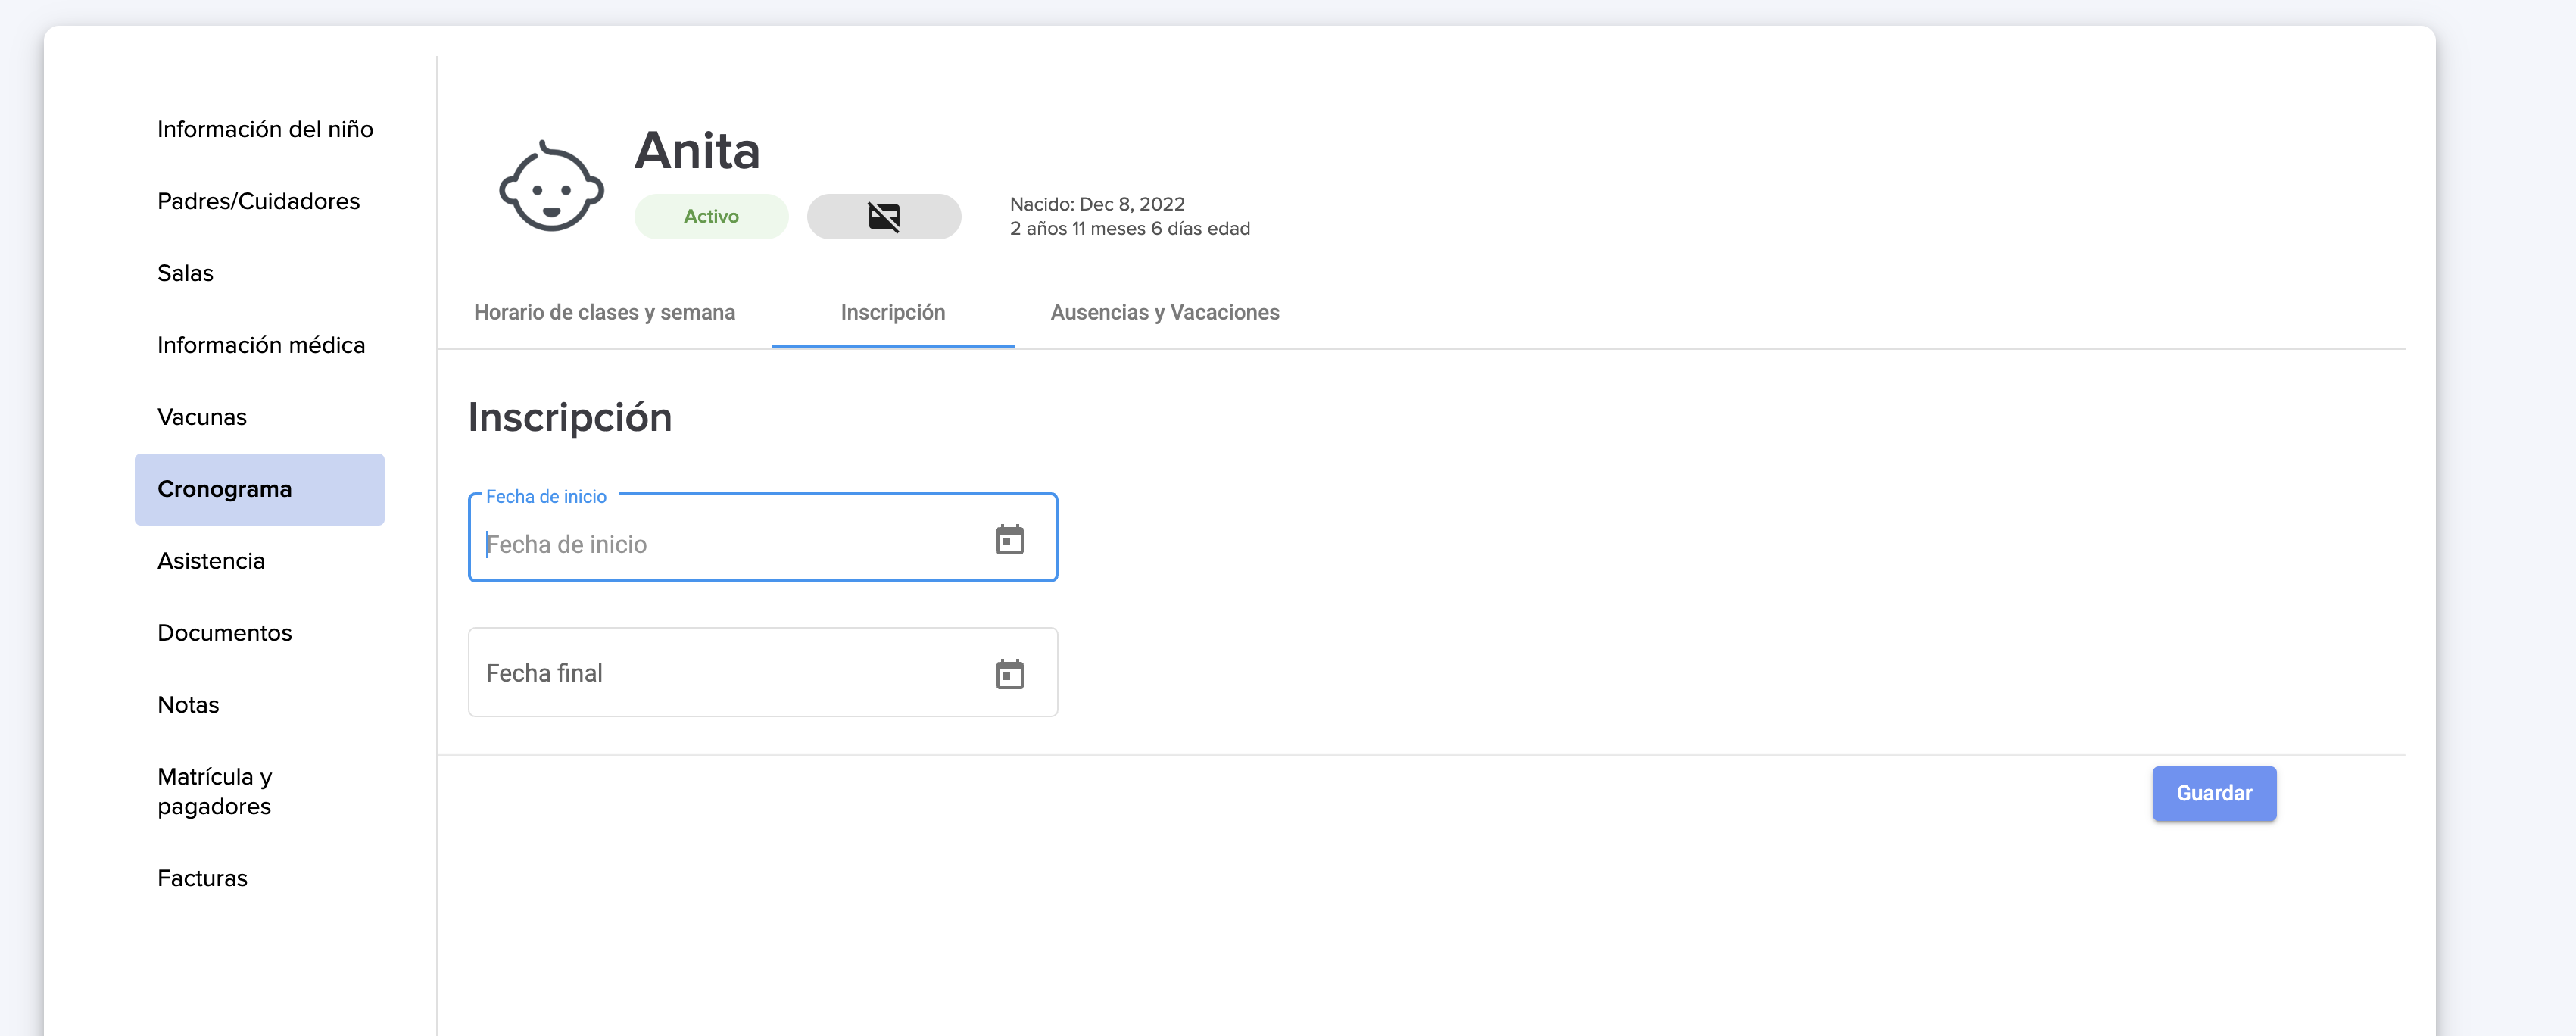This screenshot has width=2576, height=1036.
Task: Go to Documentos in sidebar
Action: [225, 634]
